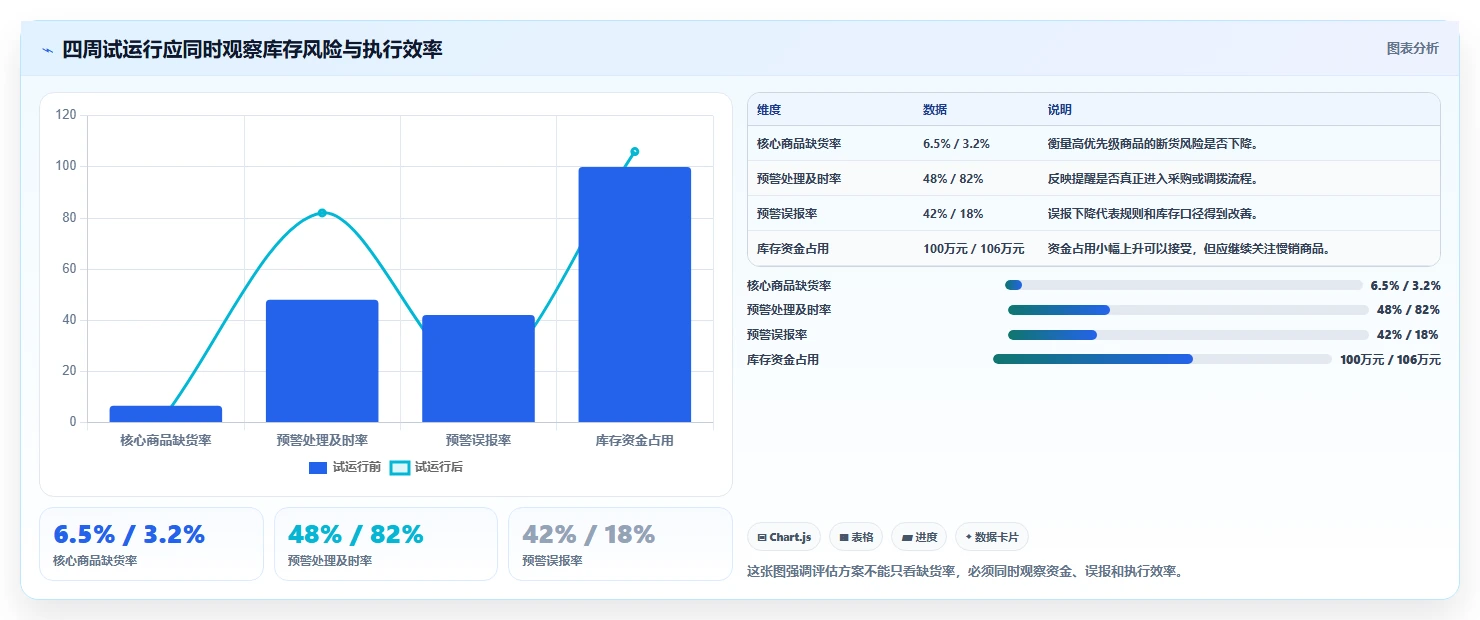This screenshot has width=1480, height=620.
Task: Click the 说明 column header
Action: coord(1060,110)
